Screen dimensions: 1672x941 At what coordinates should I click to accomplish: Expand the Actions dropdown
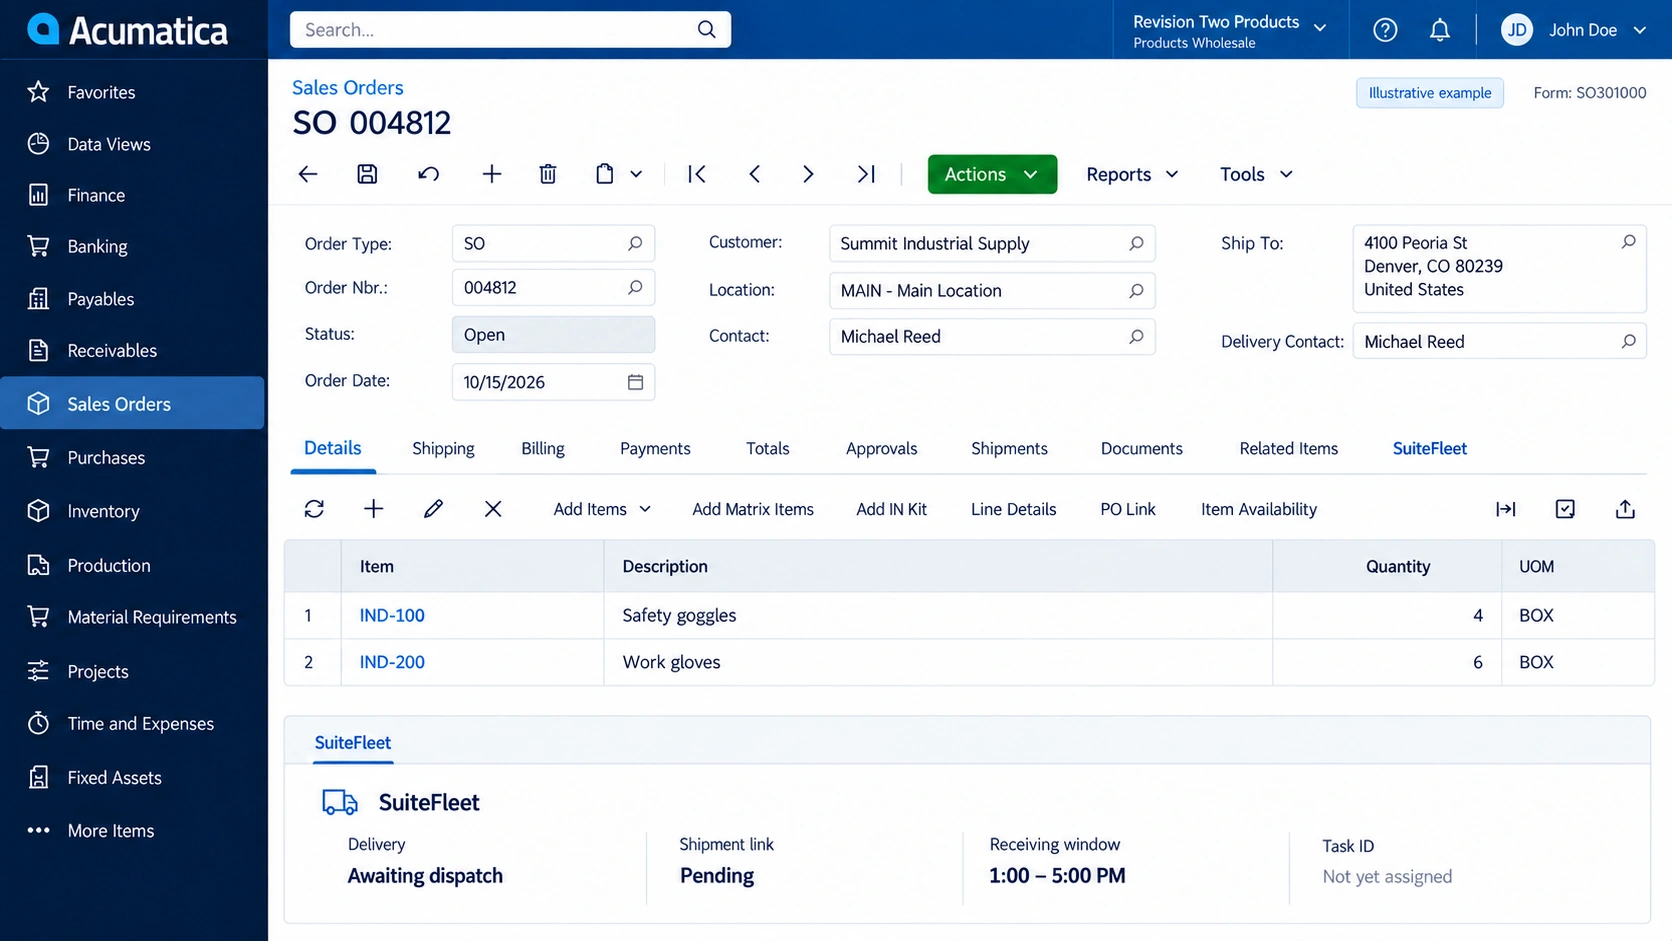992,174
